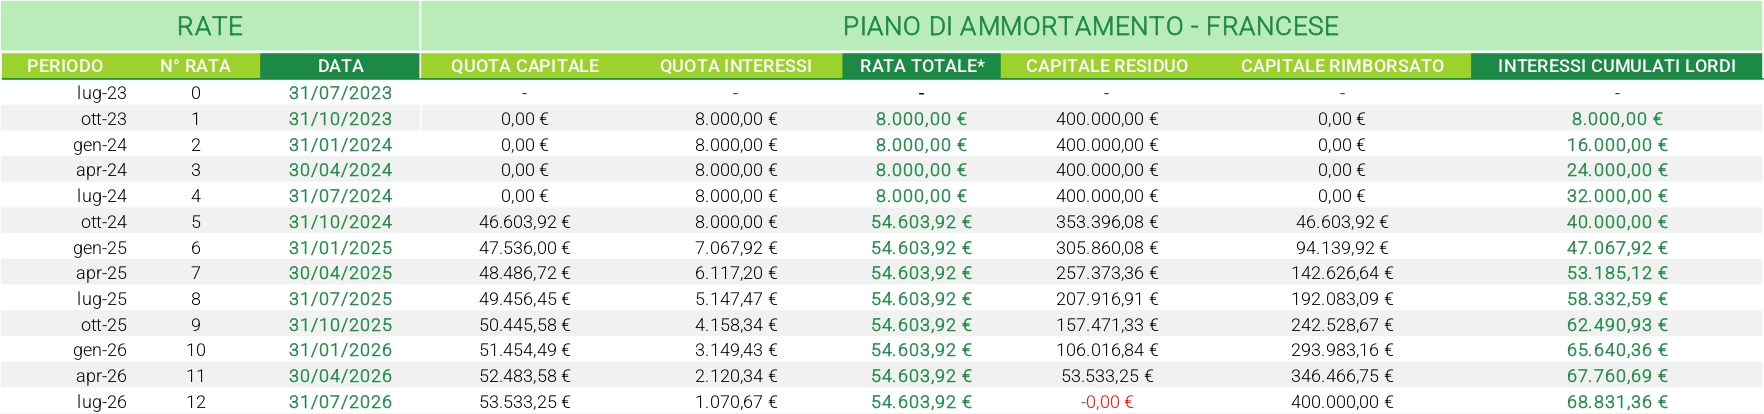Click the negative residual -0,00 € cell
Screen dimensions: 1764x414
coord(1107,402)
